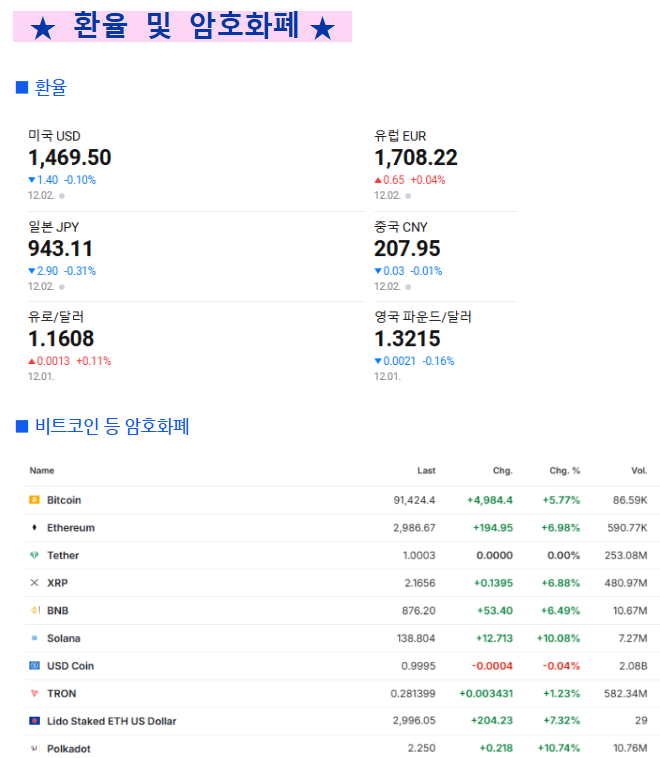Click the Ethereum diamond icon
The width and height of the screenshot is (660, 758).
(34, 528)
